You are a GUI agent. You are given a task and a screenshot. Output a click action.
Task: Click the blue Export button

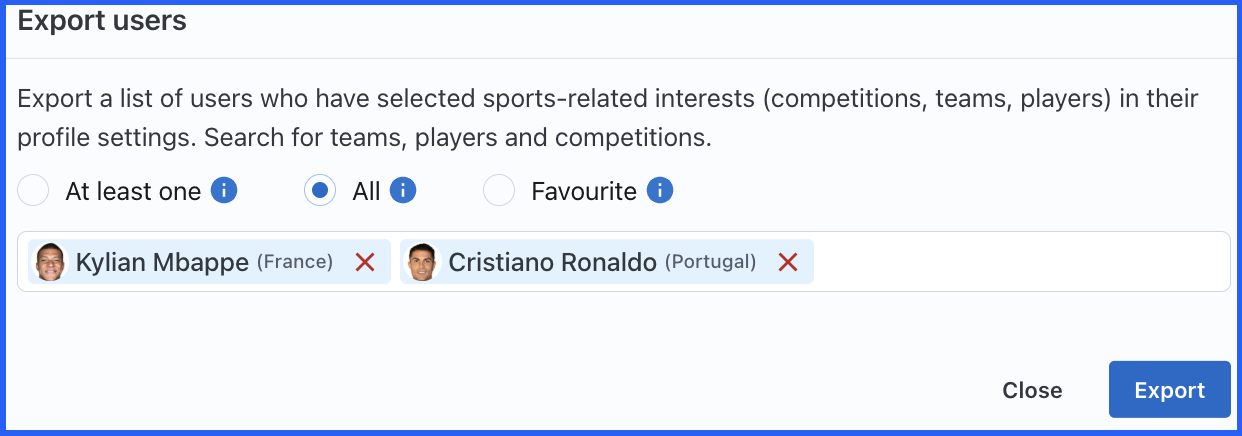[x=1170, y=390]
